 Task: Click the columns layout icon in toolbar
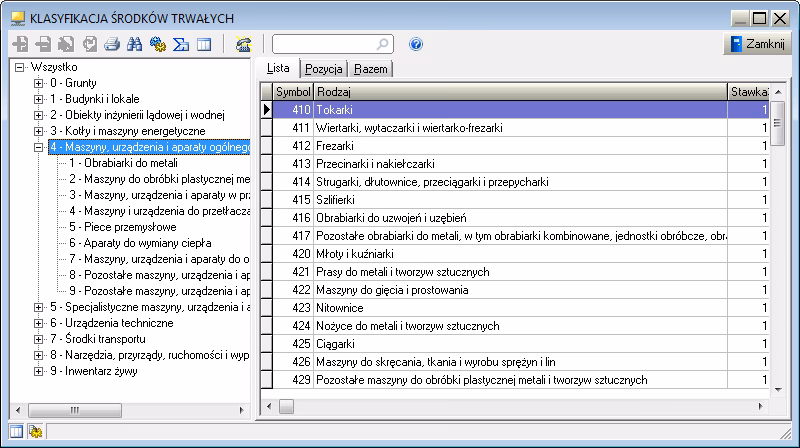(x=203, y=45)
